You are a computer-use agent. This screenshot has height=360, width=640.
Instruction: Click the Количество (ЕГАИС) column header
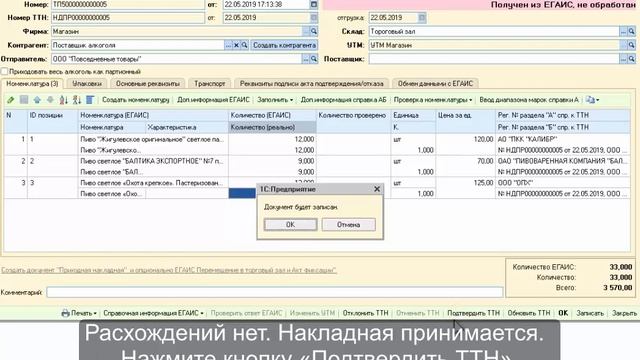point(272,116)
